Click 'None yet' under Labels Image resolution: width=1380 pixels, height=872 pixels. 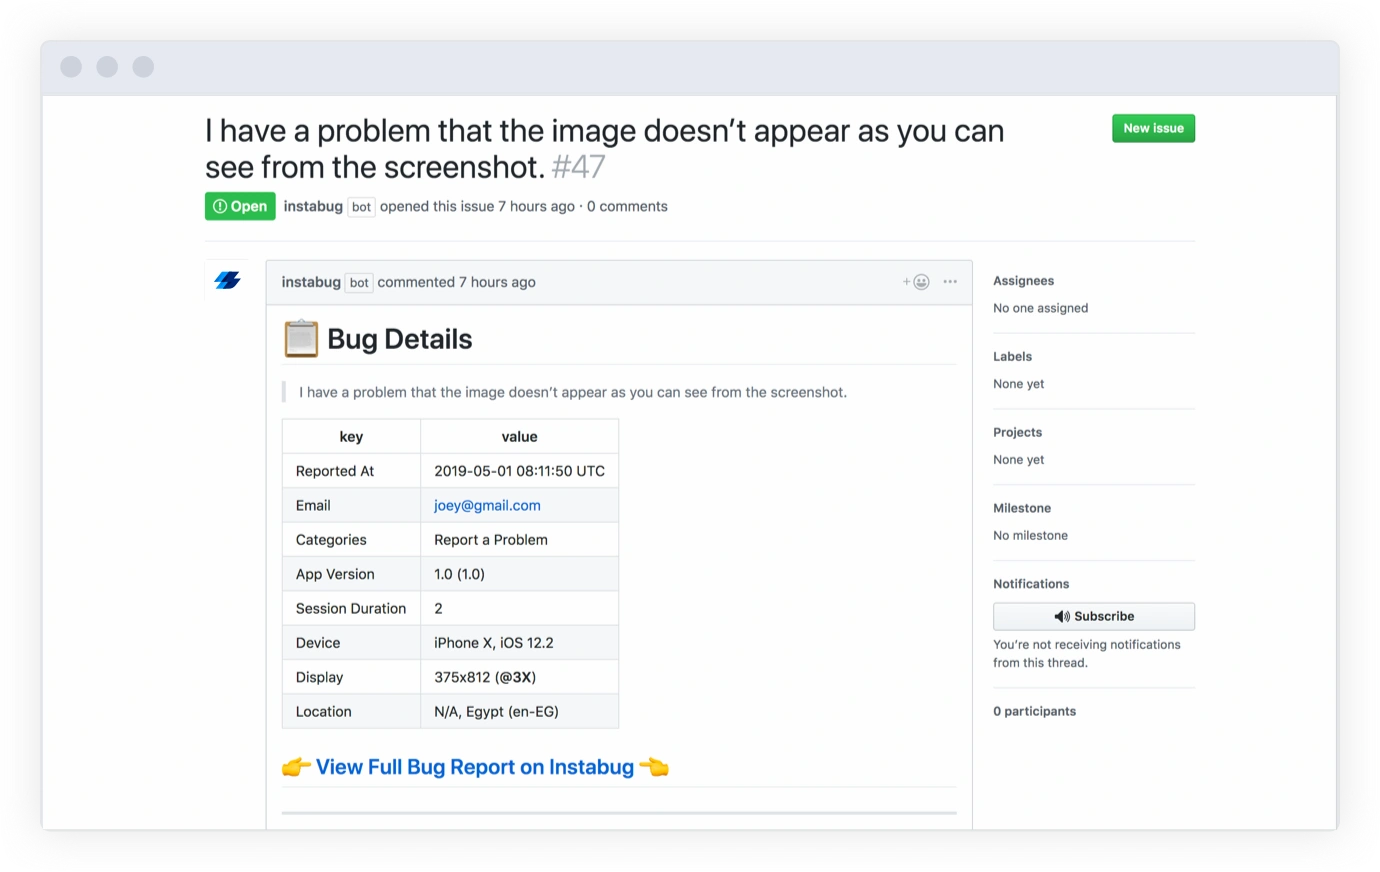tap(1018, 384)
